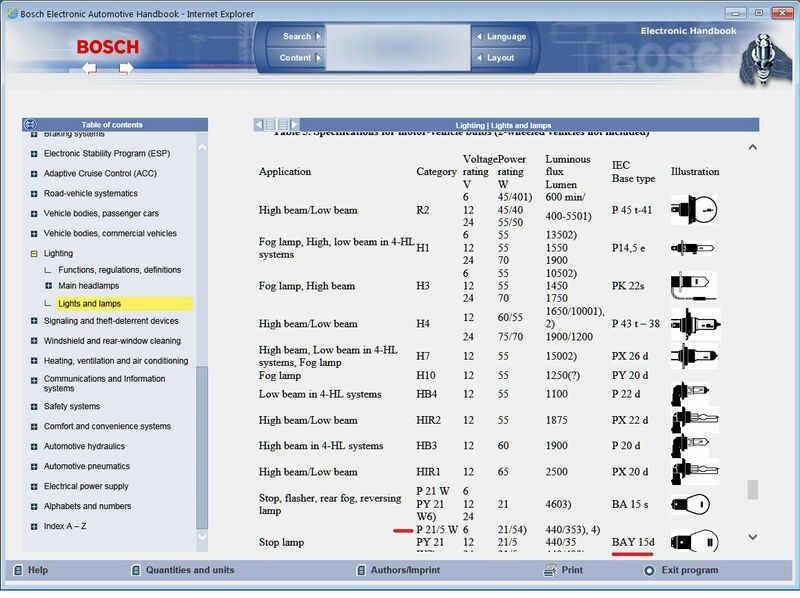Click the content pane scroll-up chevron
This screenshot has height=598, width=800.
pyautogui.click(x=753, y=147)
